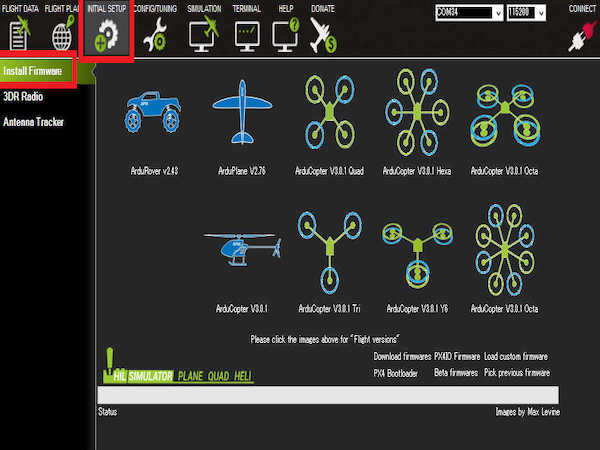
Task: Click the ArduCopter helicopter firmware icon
Action: pyautogui.click(x=240, y=249)
